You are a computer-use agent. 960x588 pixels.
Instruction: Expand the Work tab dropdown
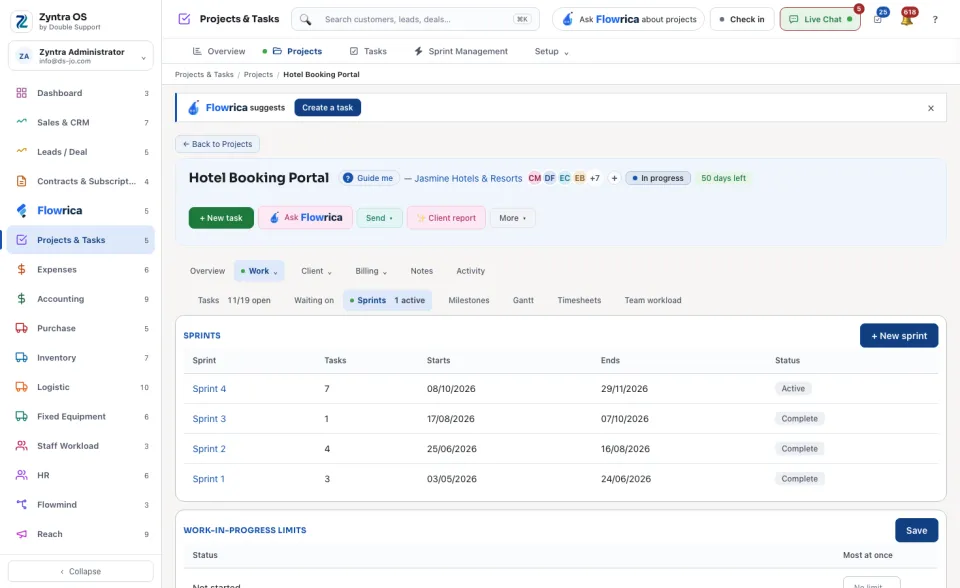pos(259,271)
